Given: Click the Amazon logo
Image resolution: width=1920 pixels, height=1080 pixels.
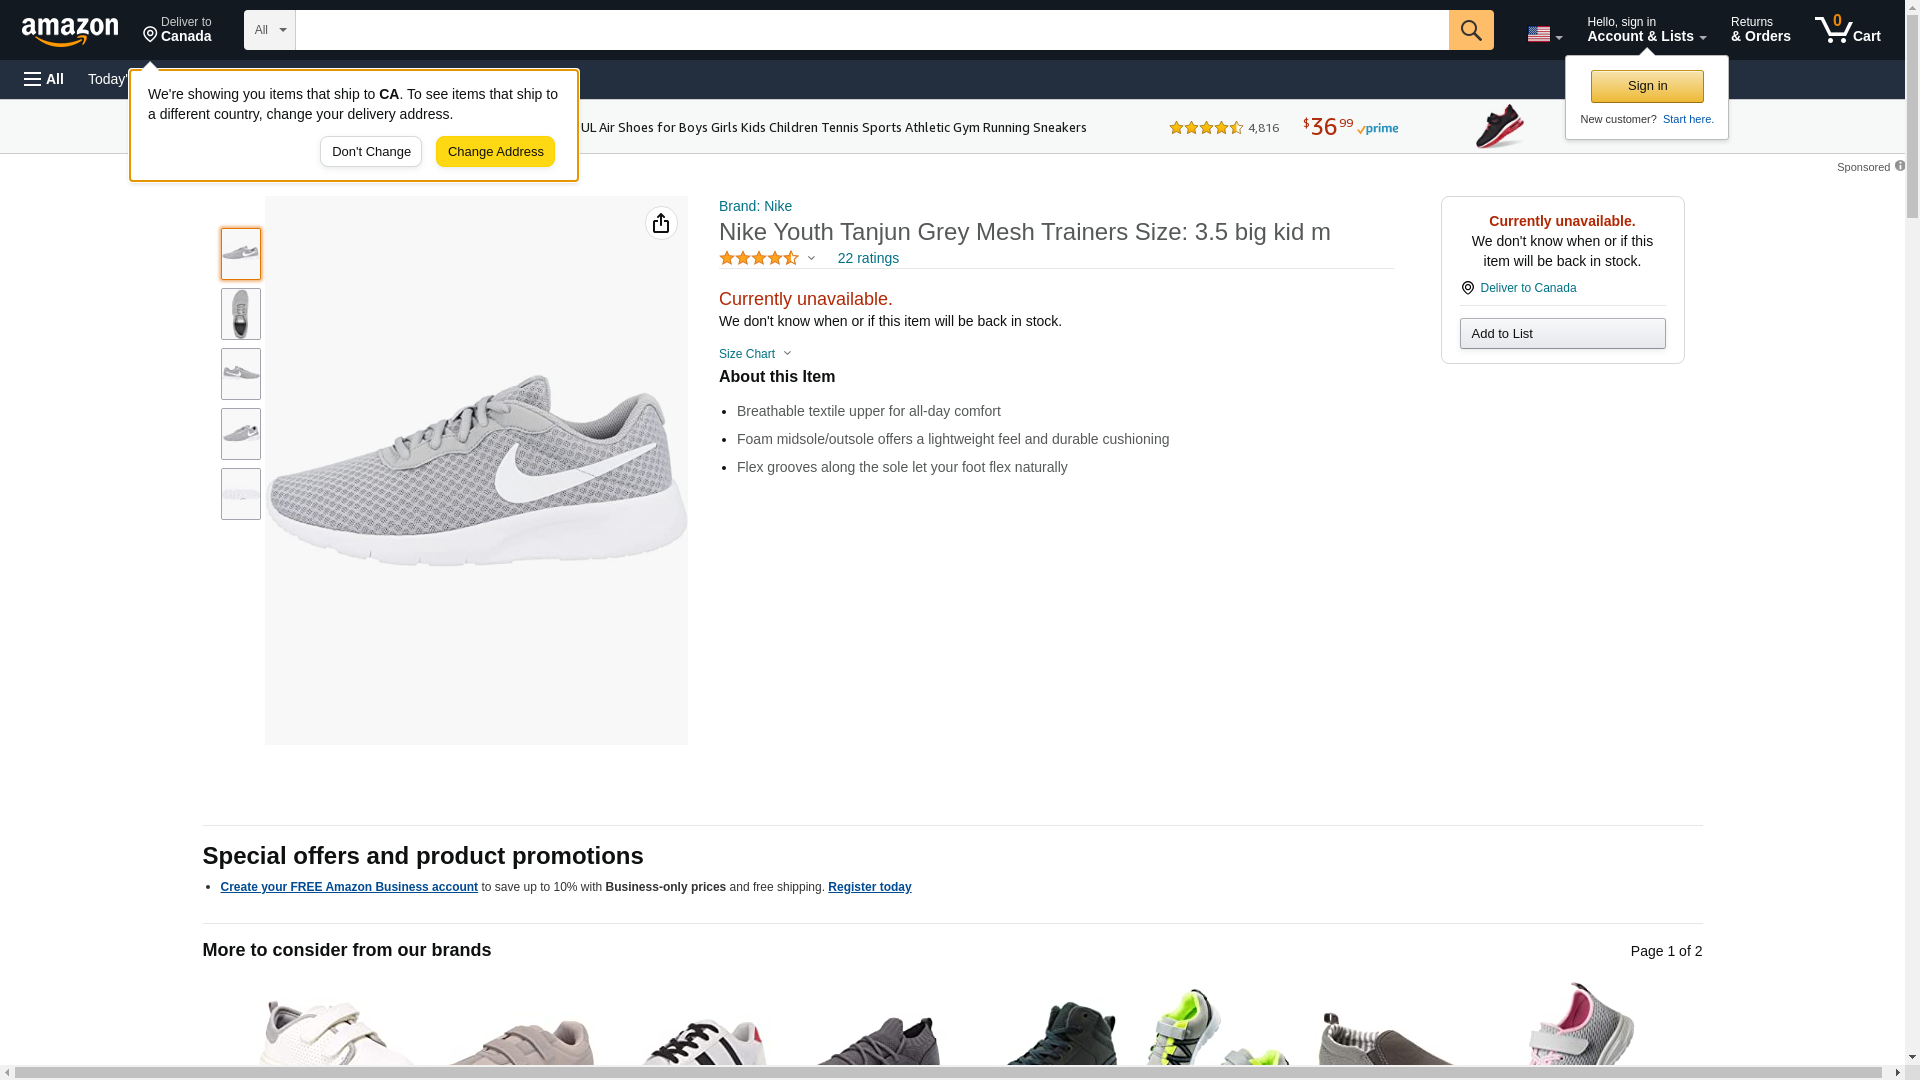Looking at the screenshot, I should (x=70, y=32).
